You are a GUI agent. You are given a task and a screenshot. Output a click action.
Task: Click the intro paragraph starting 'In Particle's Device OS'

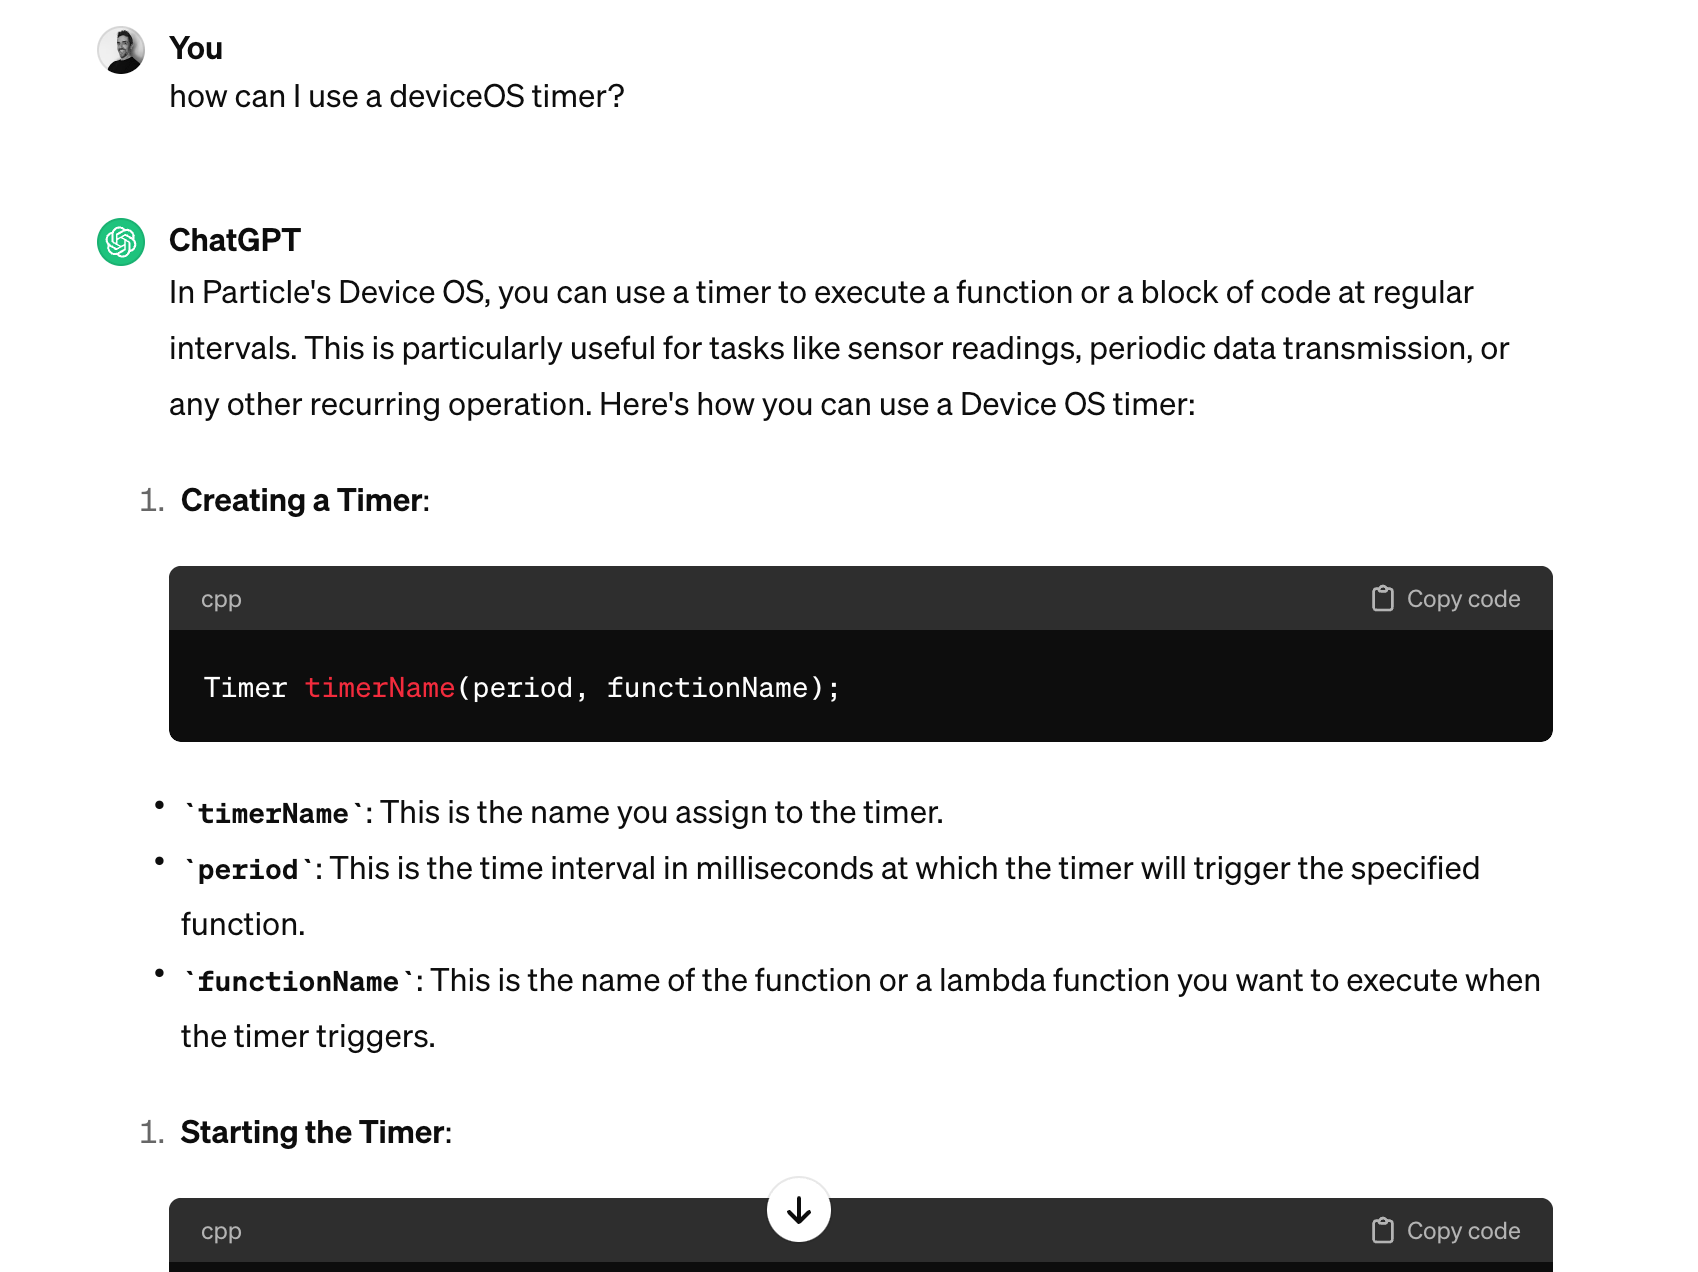[839, 348]
